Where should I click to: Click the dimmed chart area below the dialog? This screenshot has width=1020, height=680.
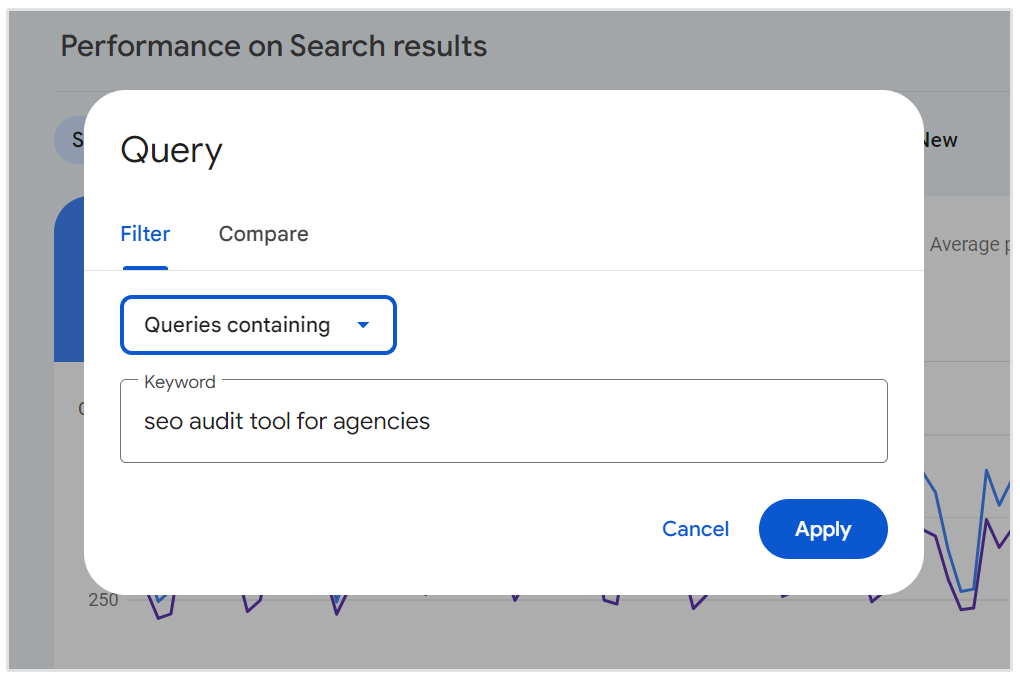[x=500, y=635]
